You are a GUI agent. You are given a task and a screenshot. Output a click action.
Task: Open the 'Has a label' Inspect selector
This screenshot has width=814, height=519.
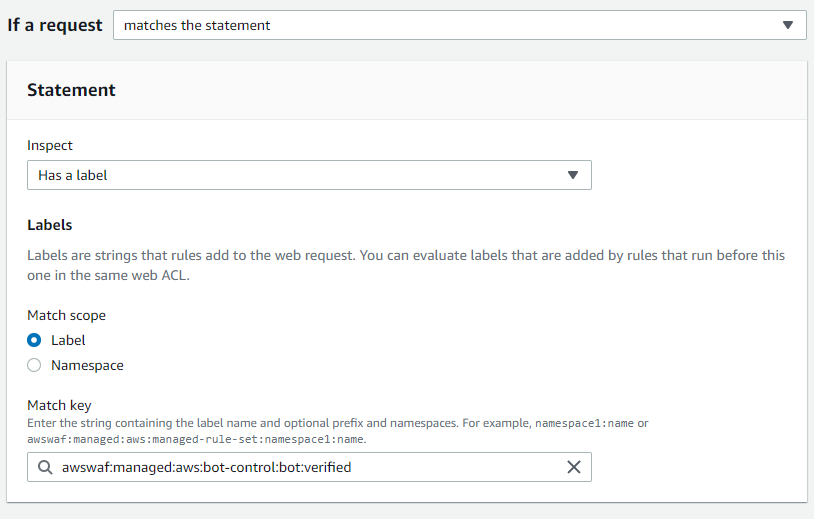click(x=300, y=175)
